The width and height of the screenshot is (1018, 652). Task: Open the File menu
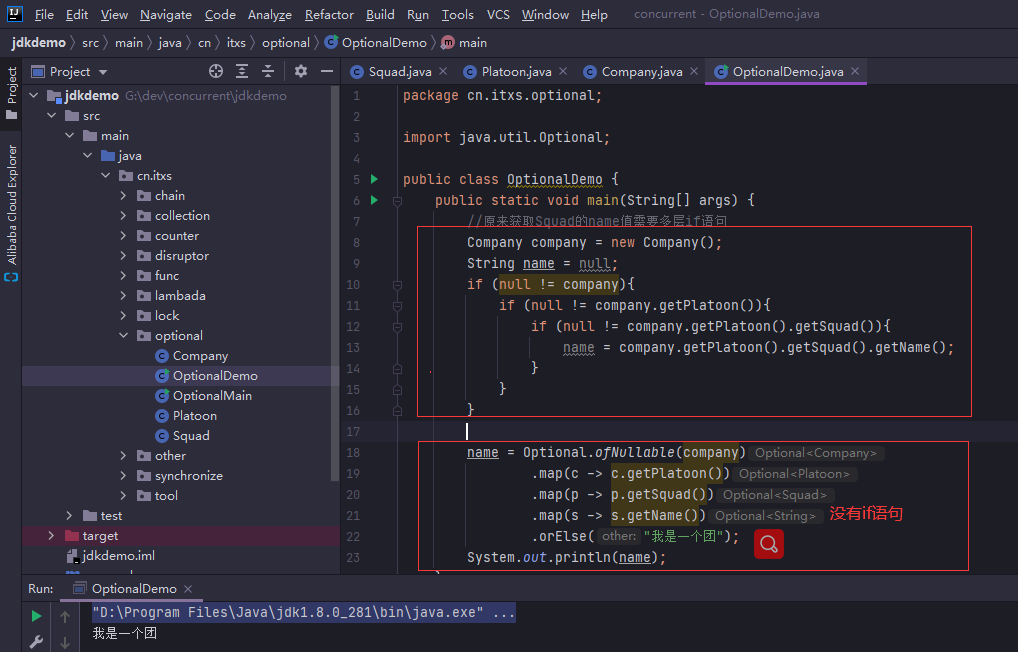(x=44, y=14)
